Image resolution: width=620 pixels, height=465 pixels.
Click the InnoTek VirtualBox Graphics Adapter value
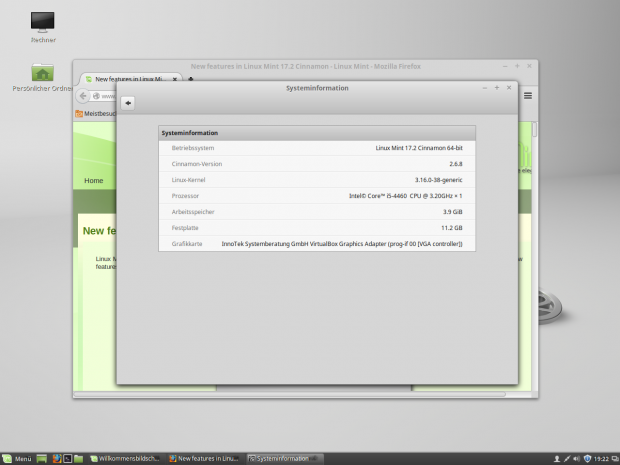[x=342, y=244]
